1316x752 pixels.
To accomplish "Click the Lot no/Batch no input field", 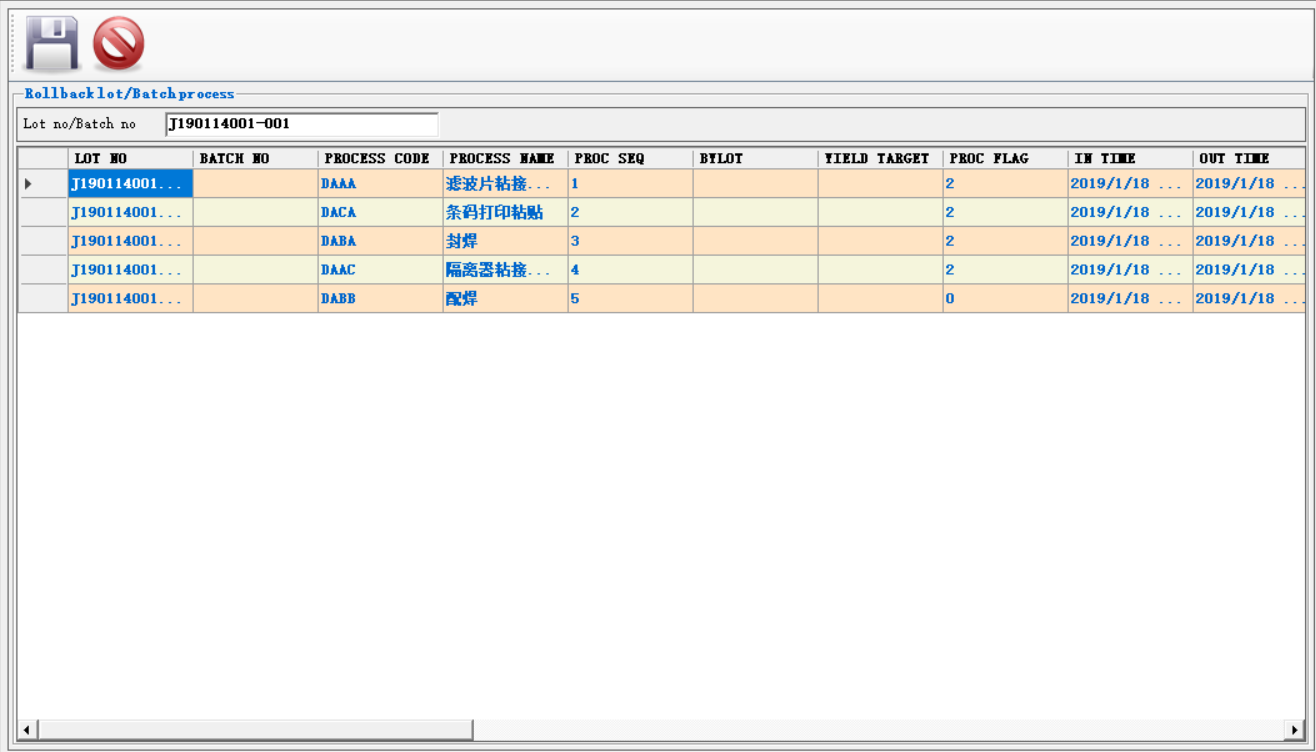I will (x=301, y=124).
